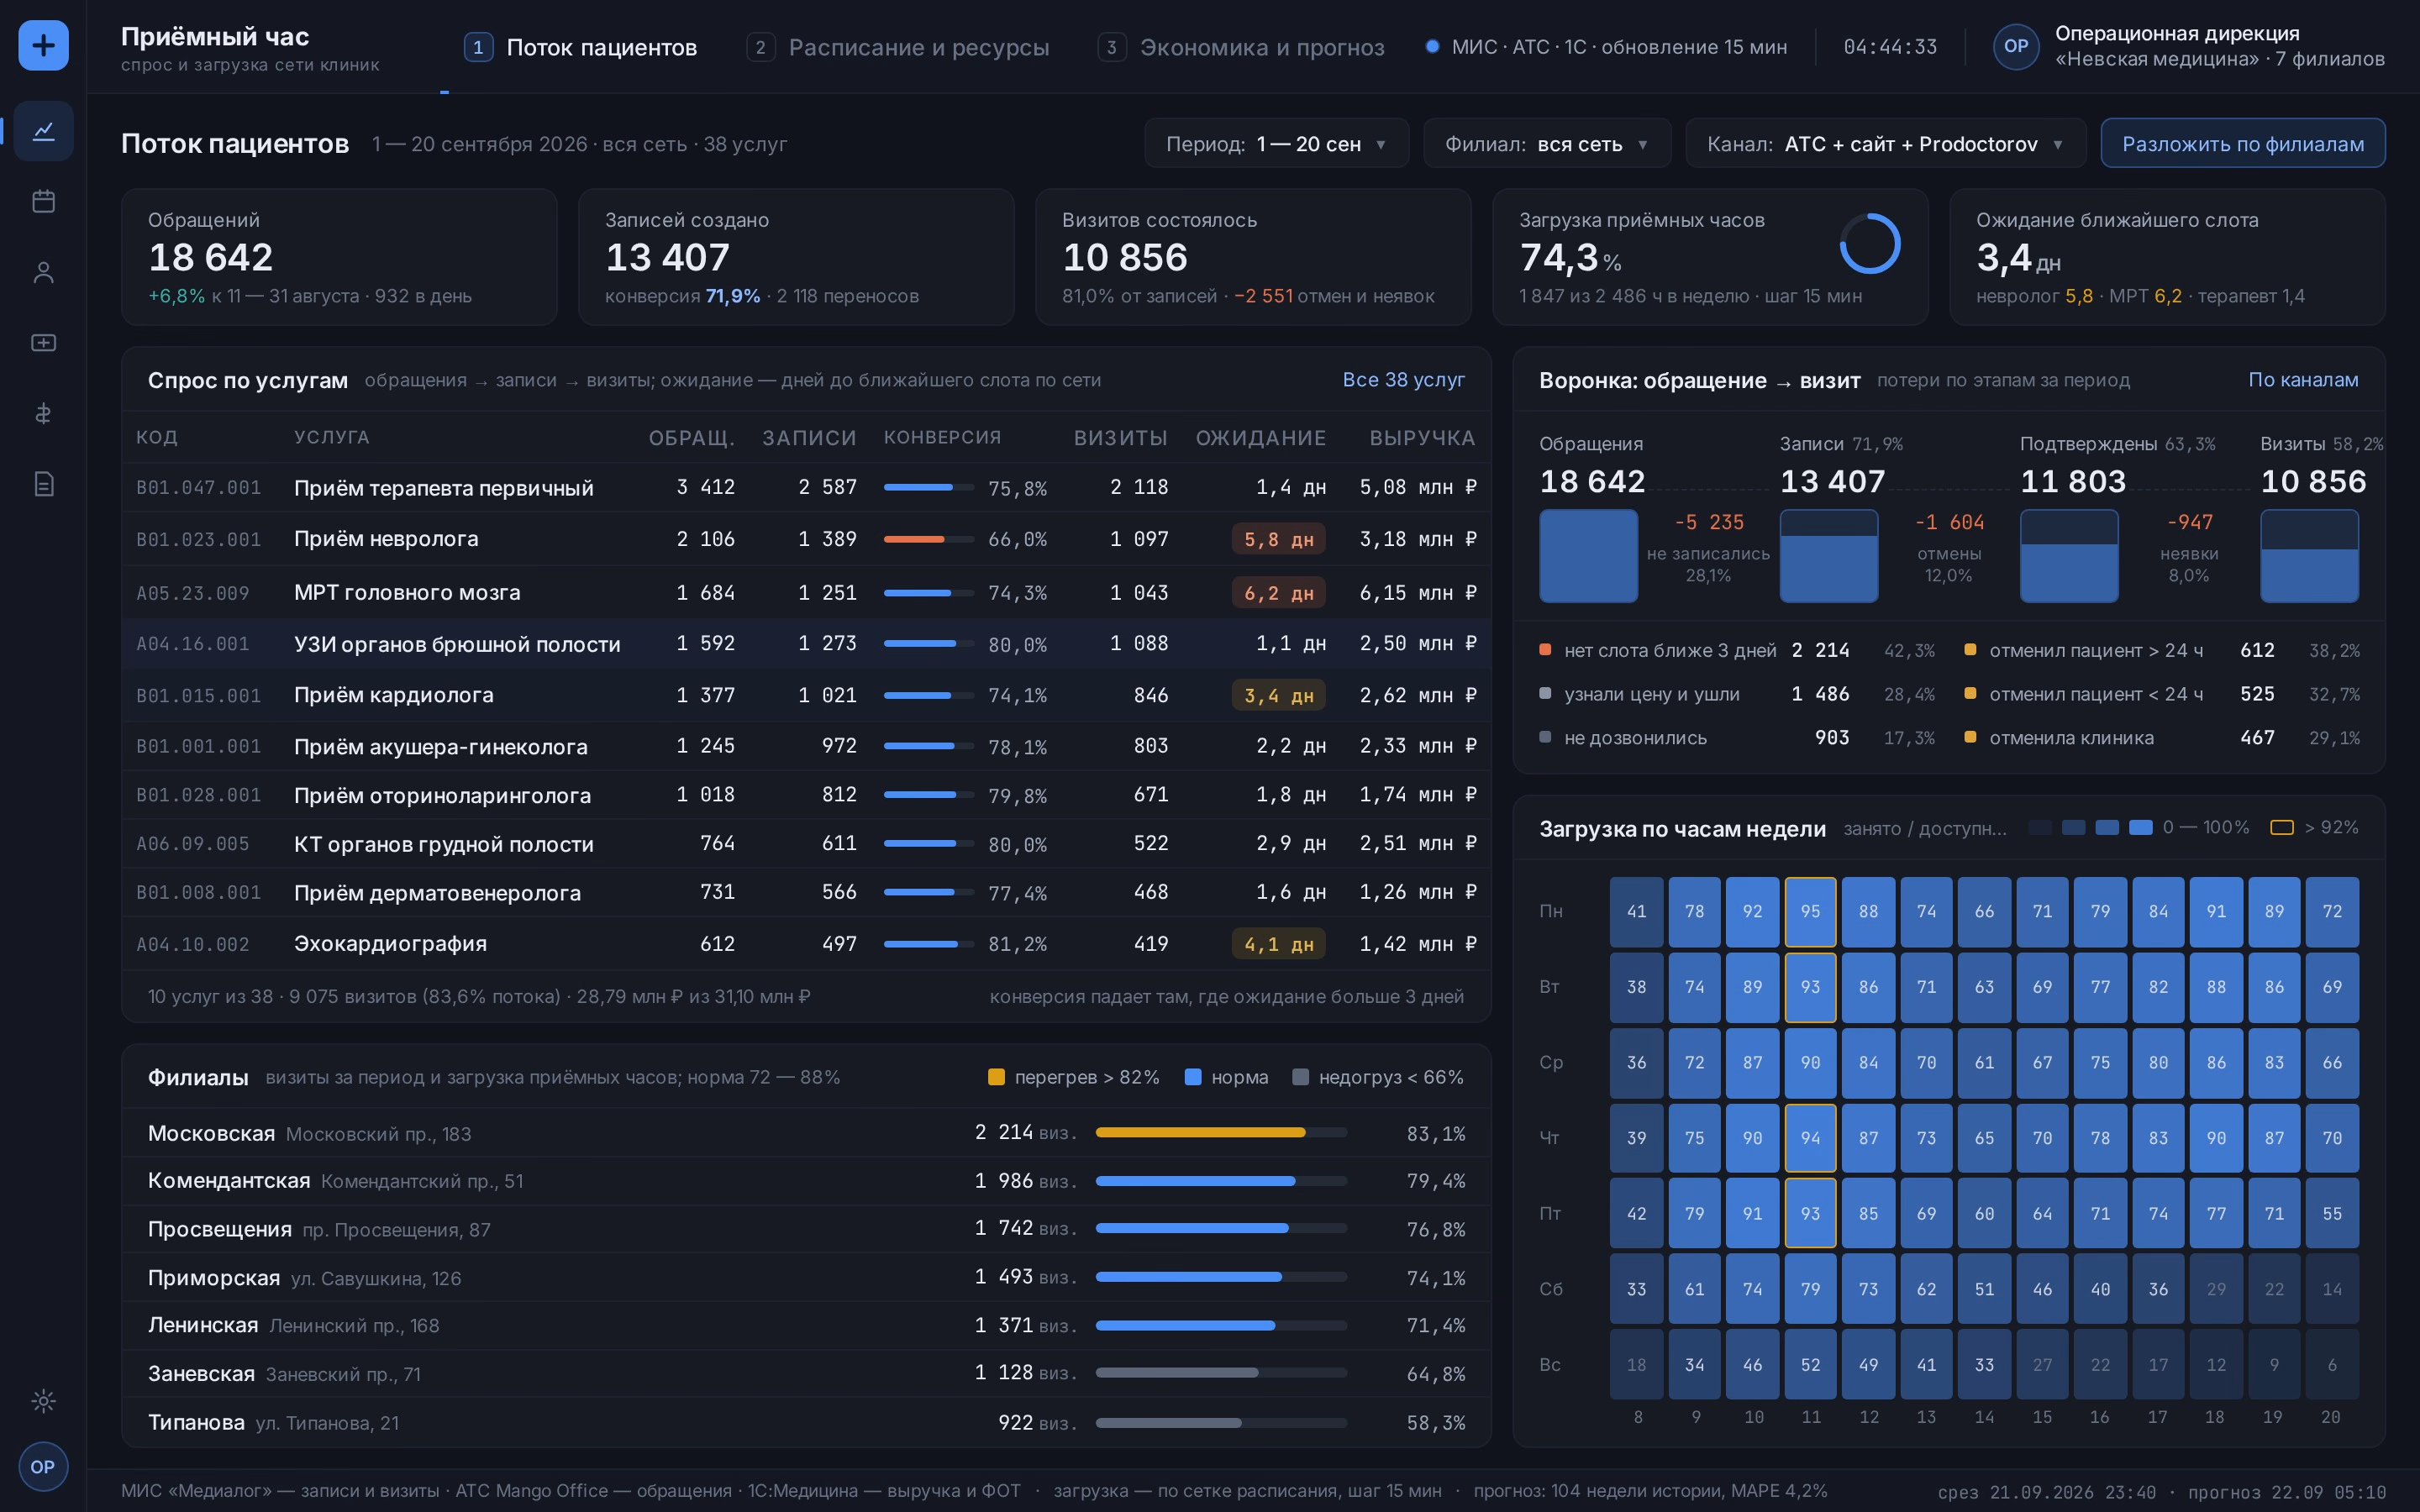Click Ожидание ближайшего слота KPI card
The height and width of the screenshot is (1512, 2420).
[2167, 257]
